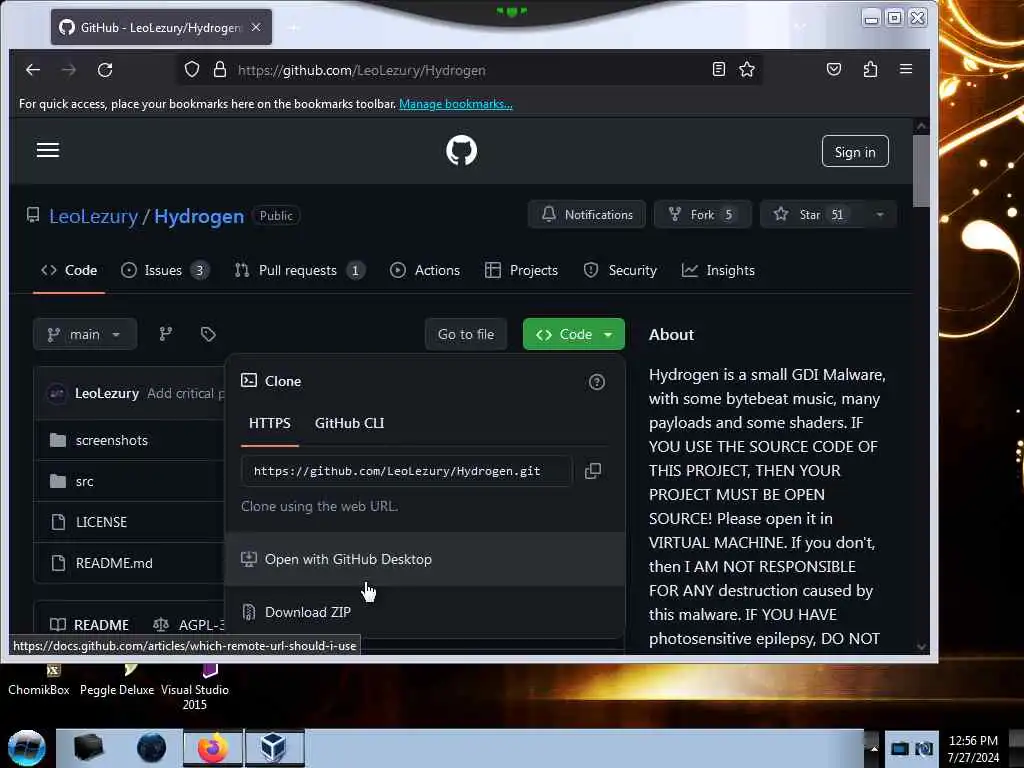Copy clone URL to clipboard
The image size is (1024, 768).
(592, 471)
